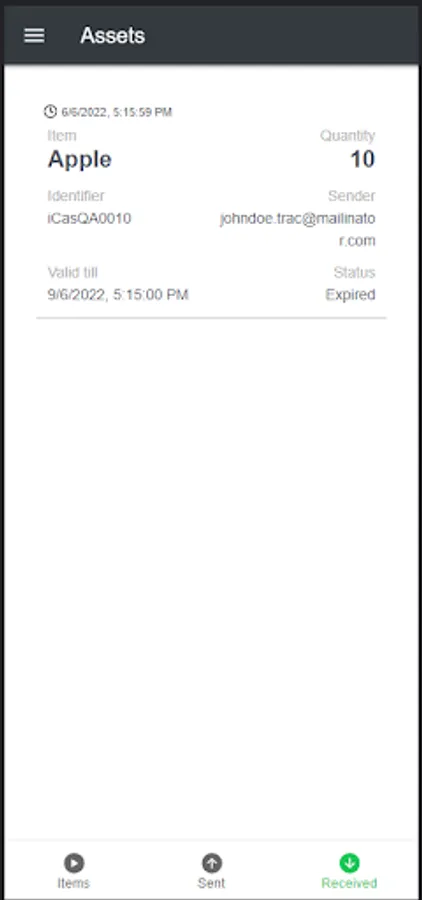Click the Items play-circle icon
Viewport: 422px width, 900px height.
point(73,863)
